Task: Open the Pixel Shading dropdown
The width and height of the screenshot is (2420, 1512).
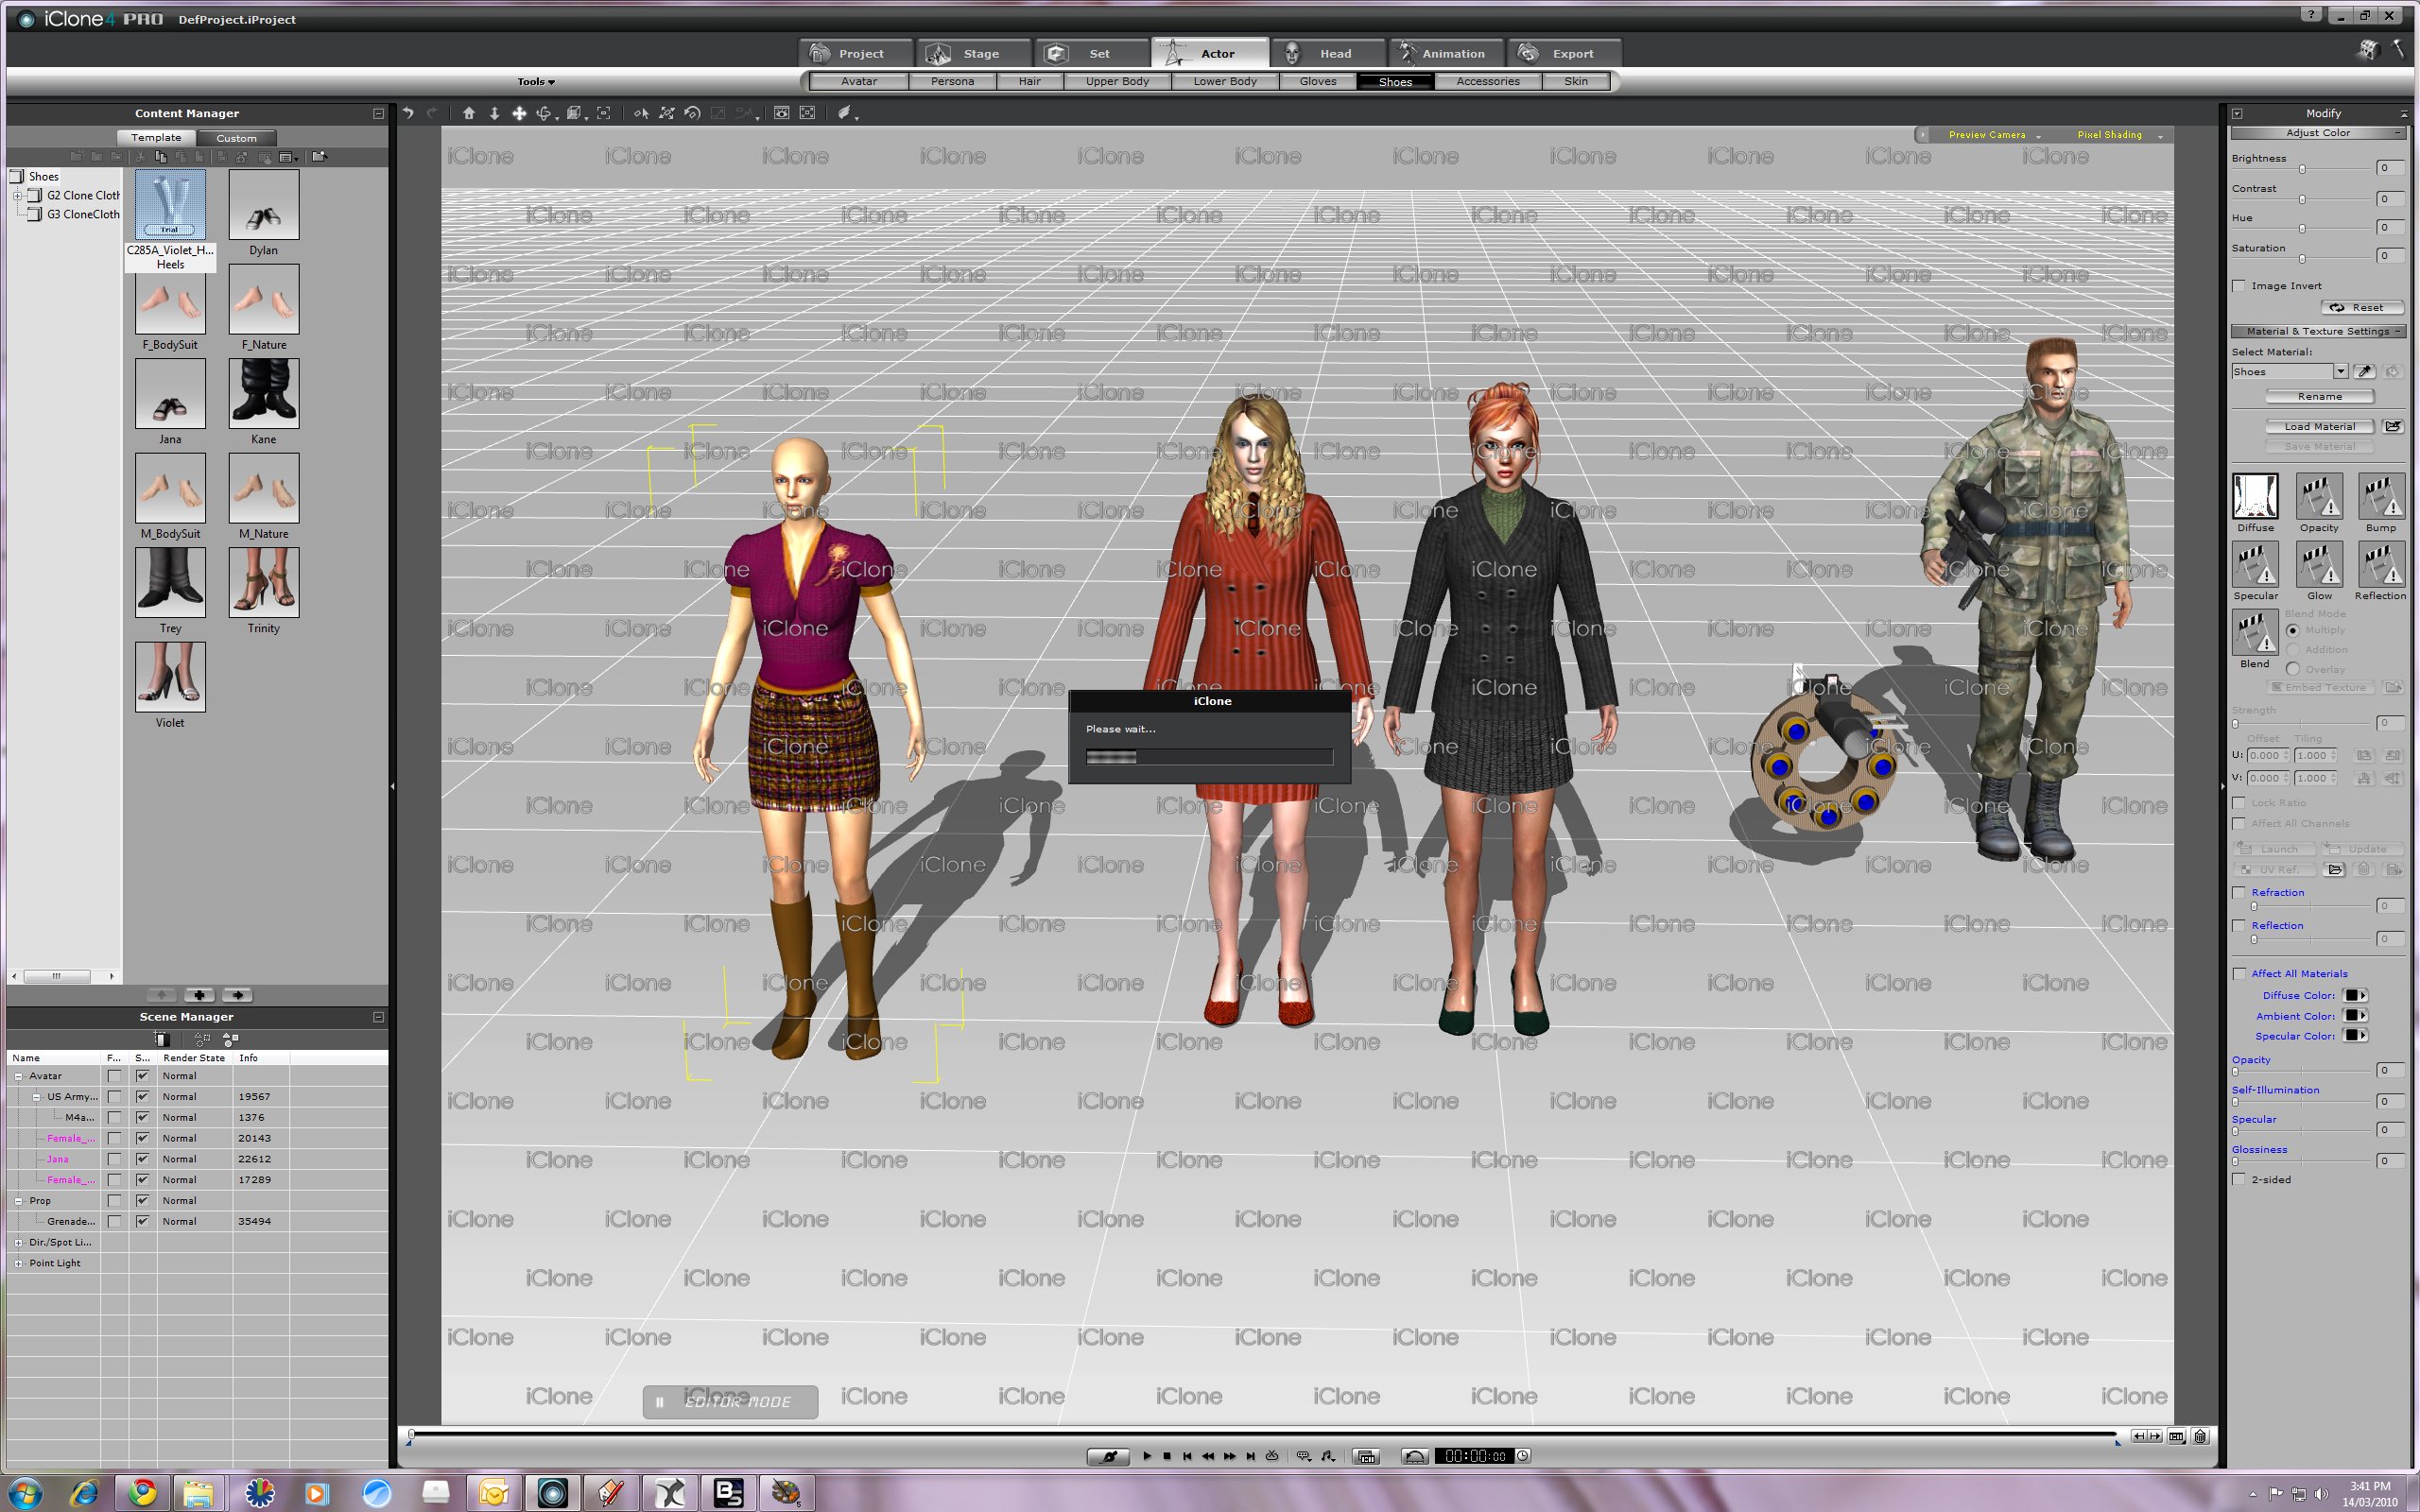Action: 2119,135
